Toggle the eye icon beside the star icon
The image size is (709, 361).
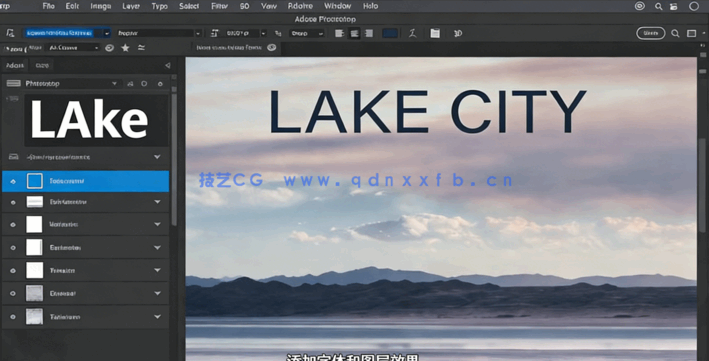click(x=109, y=48)
